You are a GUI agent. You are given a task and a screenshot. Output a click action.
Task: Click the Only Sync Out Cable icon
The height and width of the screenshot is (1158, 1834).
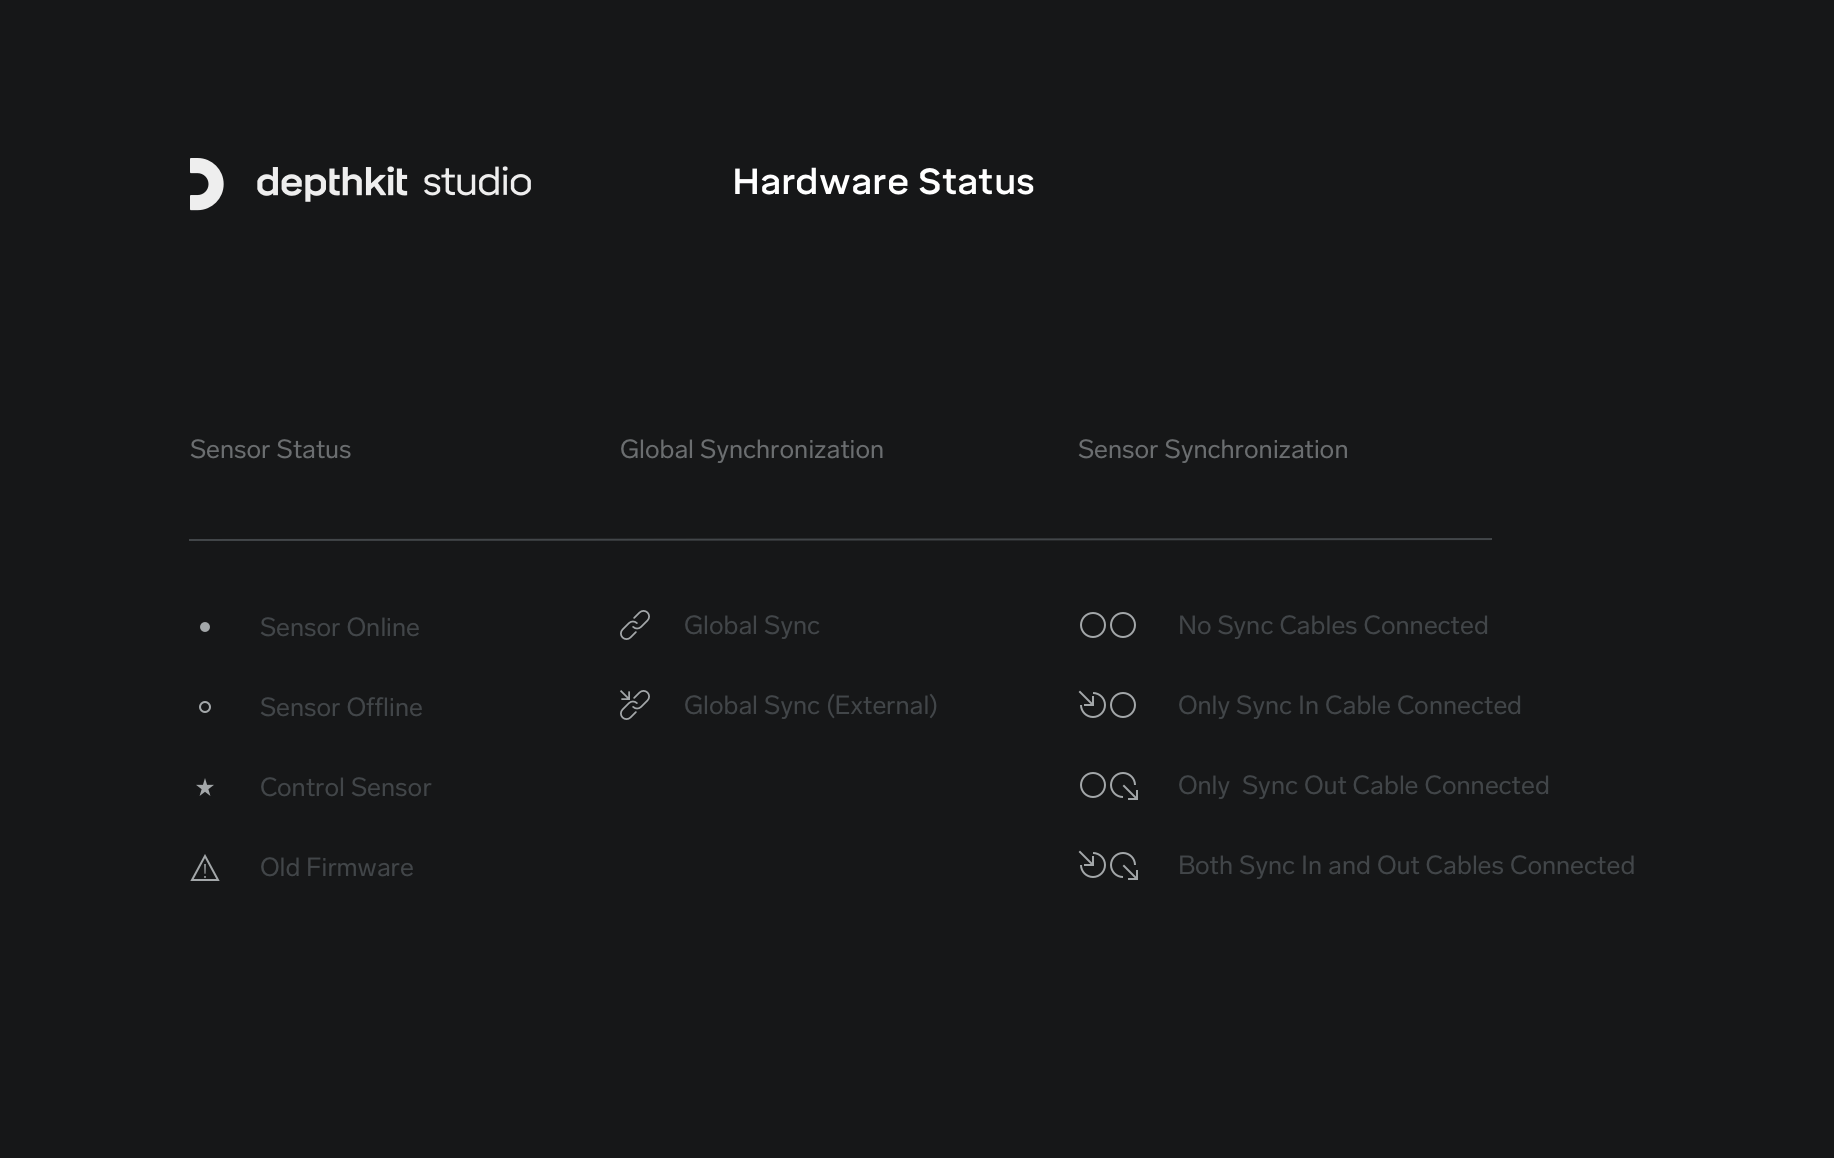click(1108, 786)
